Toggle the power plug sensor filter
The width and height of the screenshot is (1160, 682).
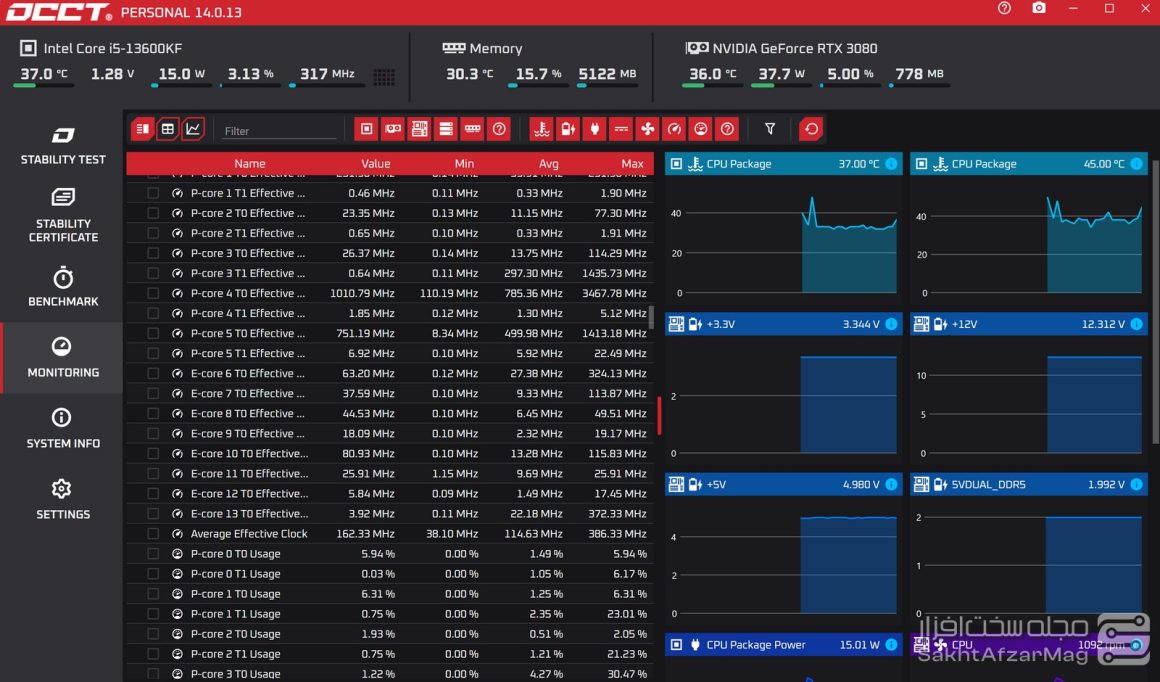594,129
